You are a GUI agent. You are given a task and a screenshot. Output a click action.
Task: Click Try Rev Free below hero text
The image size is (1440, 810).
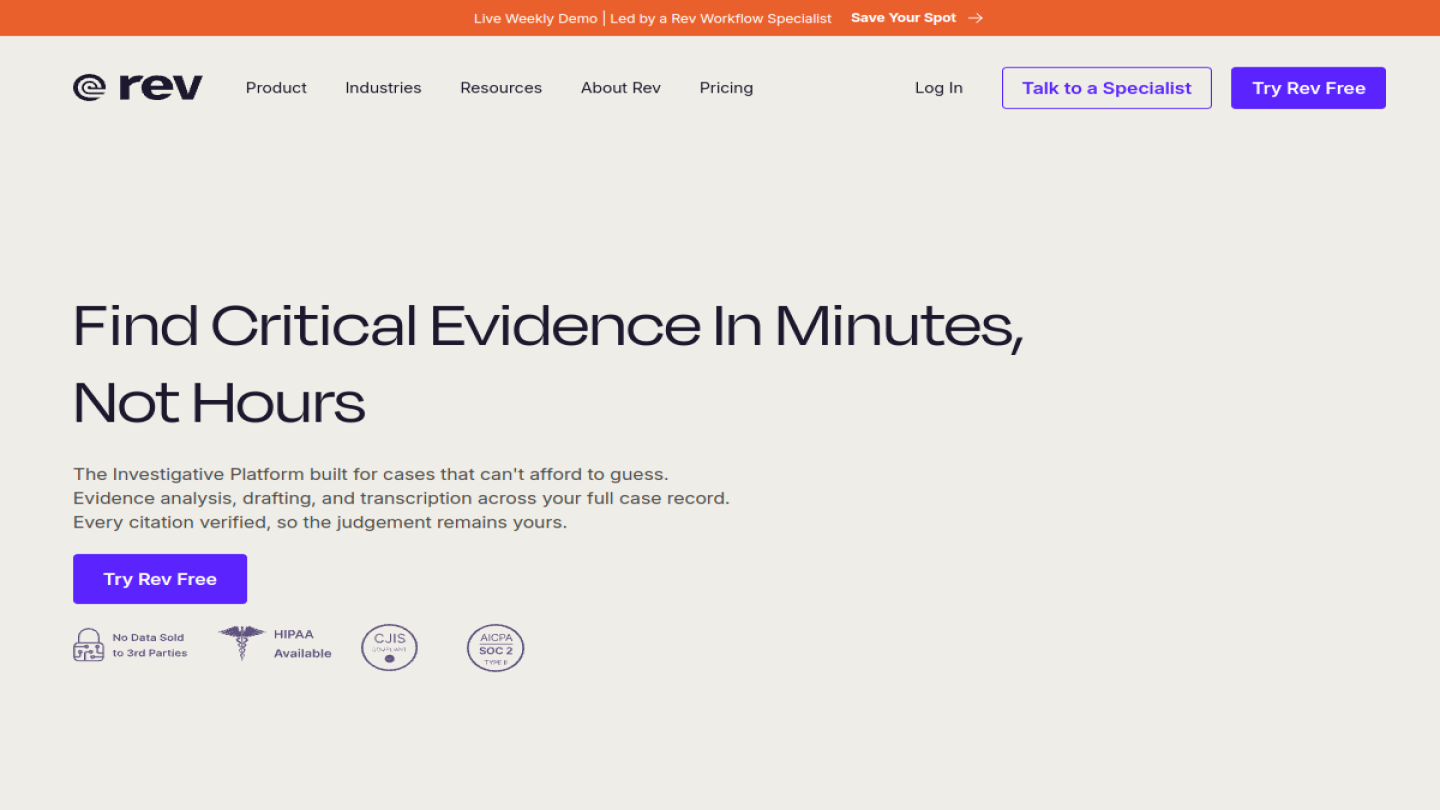(160, 579)
